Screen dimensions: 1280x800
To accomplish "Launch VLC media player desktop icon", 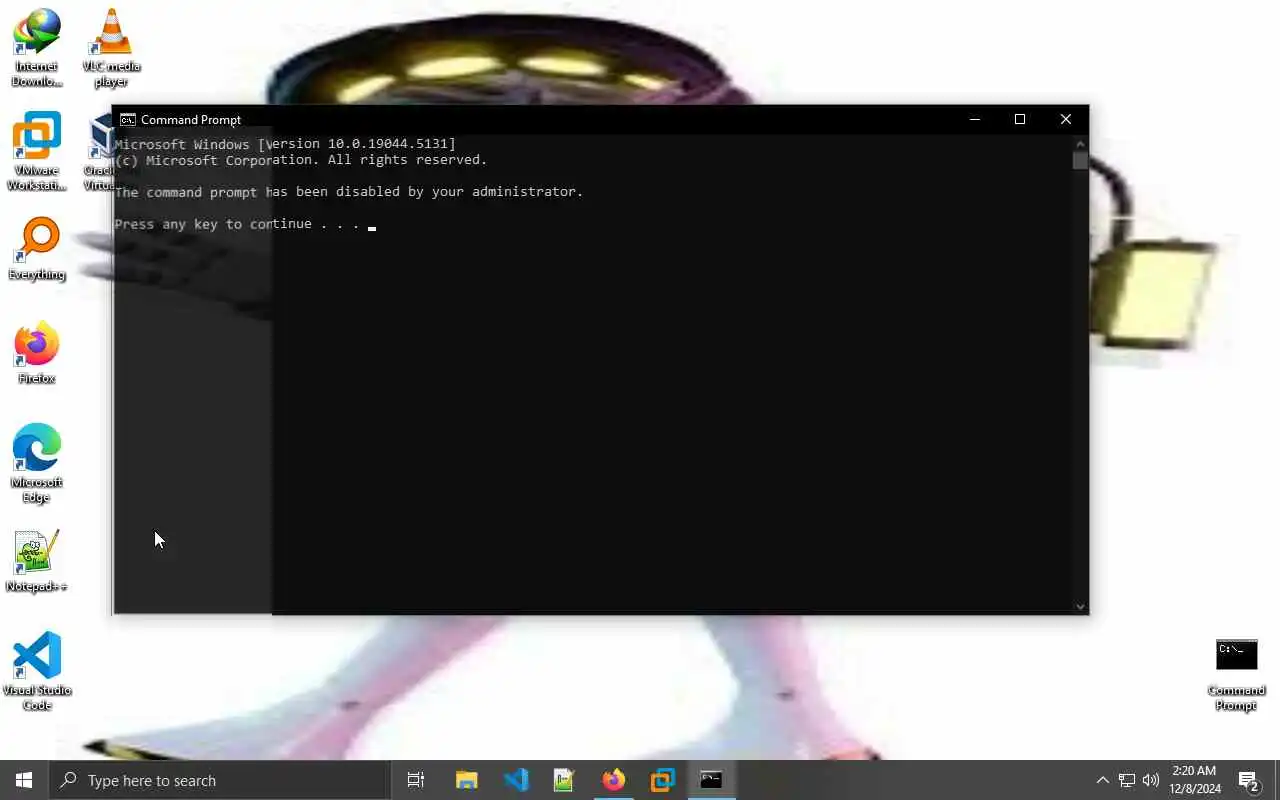I will tap(111, 47).
